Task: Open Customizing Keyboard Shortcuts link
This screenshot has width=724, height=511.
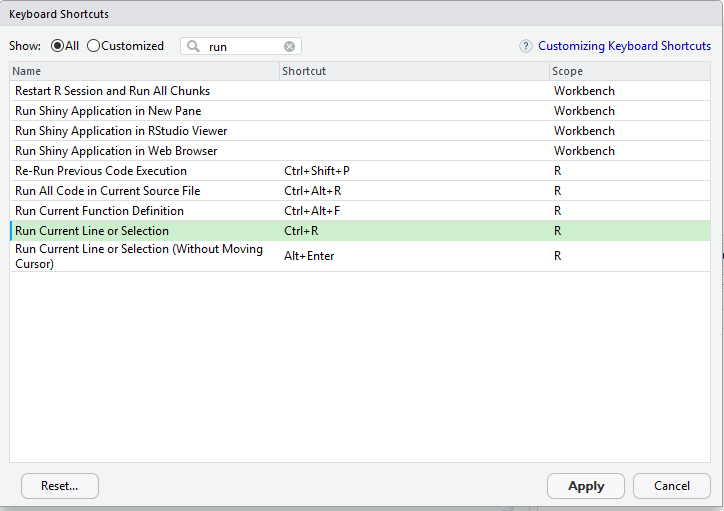Action: tap(624, 46)
